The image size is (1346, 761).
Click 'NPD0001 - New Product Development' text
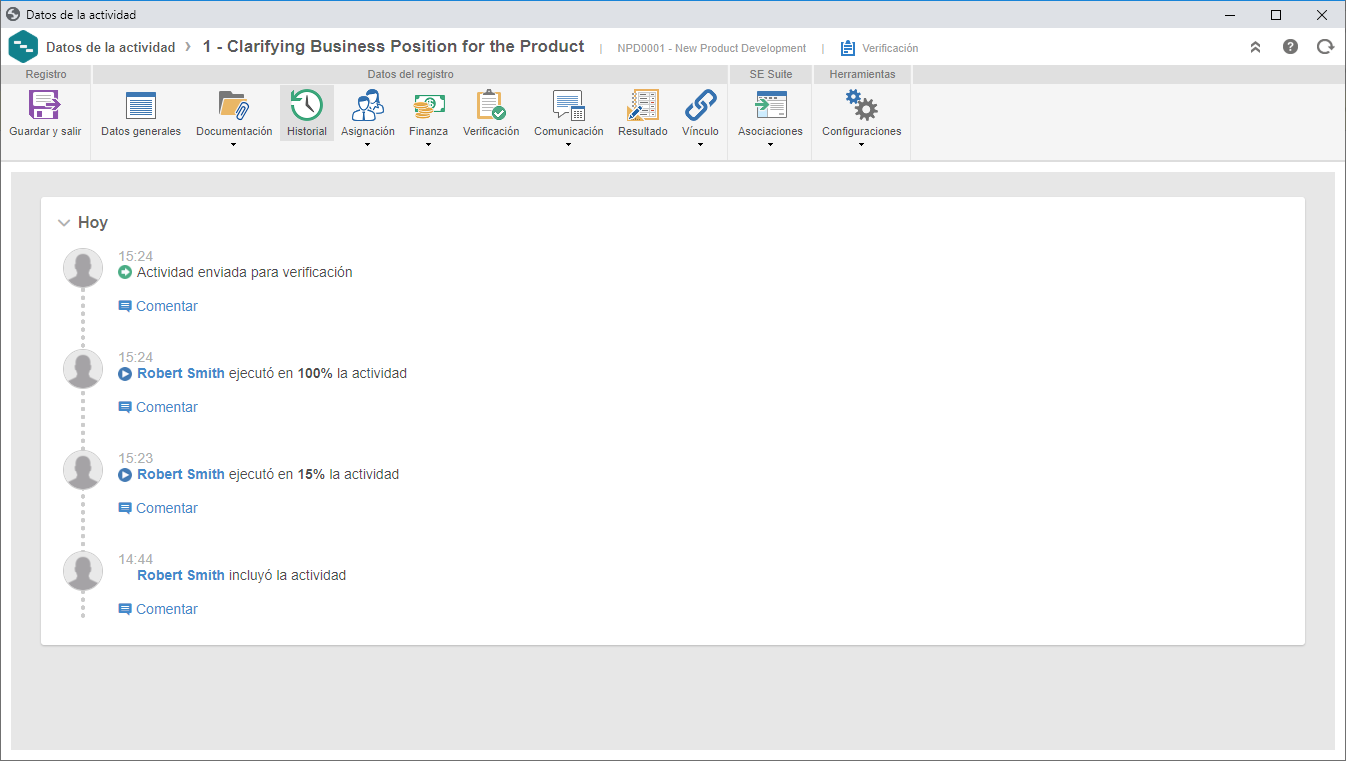[712, 48]
